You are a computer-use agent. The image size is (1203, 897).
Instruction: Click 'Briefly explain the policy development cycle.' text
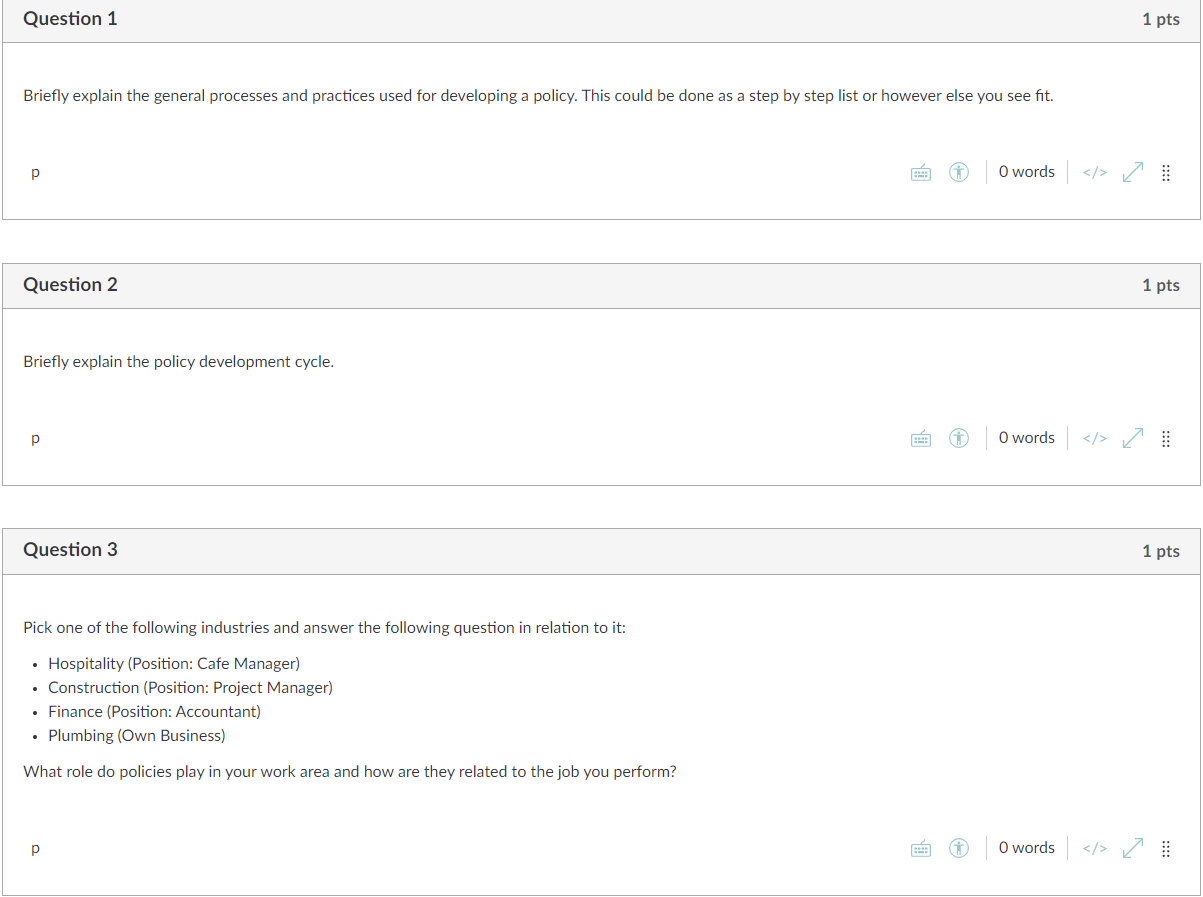tap(178, 362)
